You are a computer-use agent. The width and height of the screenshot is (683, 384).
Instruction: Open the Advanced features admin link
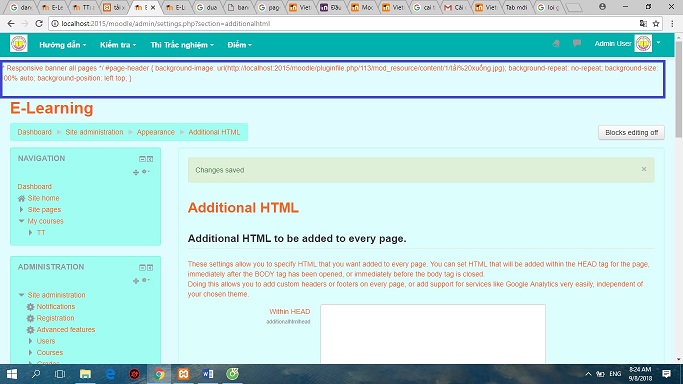pyautogui.click(x=66, y=330)
